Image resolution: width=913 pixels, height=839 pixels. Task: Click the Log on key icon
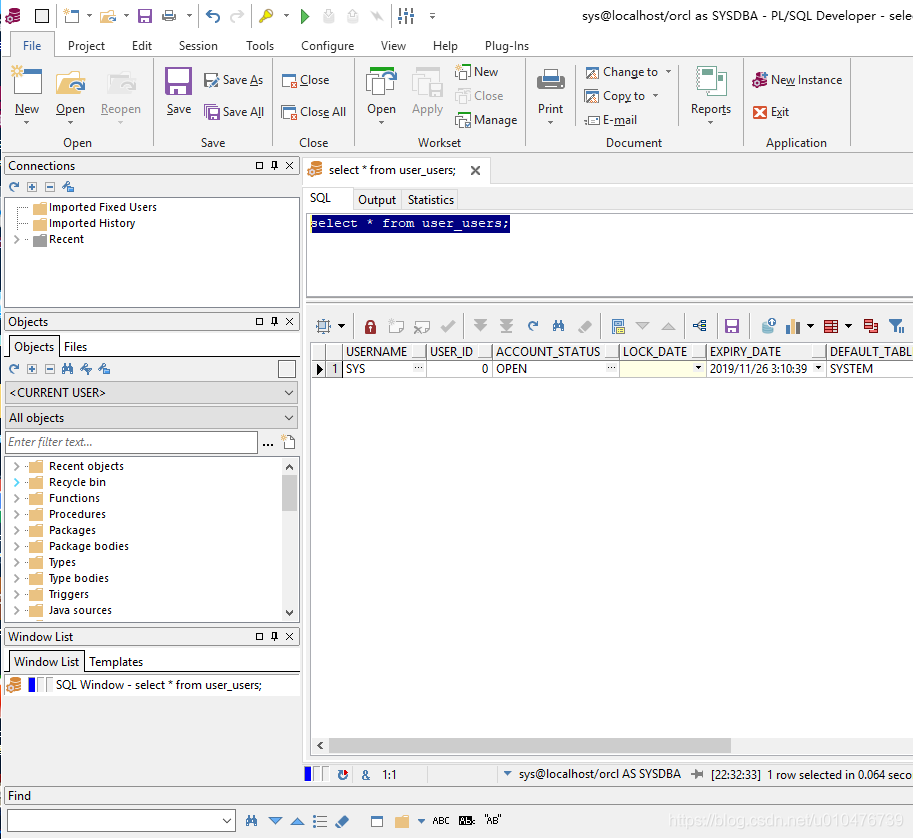click(266, 16)
